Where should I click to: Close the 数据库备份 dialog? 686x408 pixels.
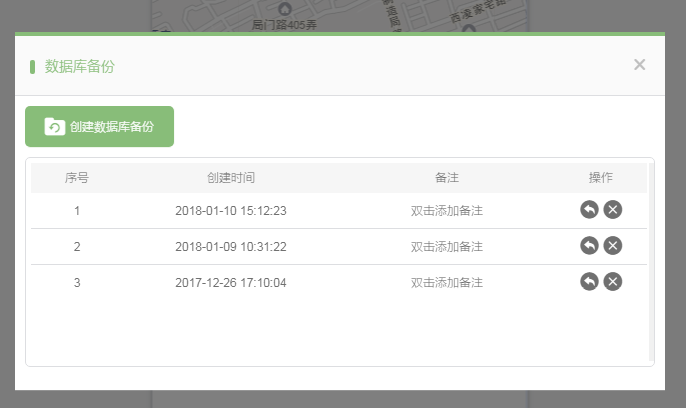click(639, 65)
